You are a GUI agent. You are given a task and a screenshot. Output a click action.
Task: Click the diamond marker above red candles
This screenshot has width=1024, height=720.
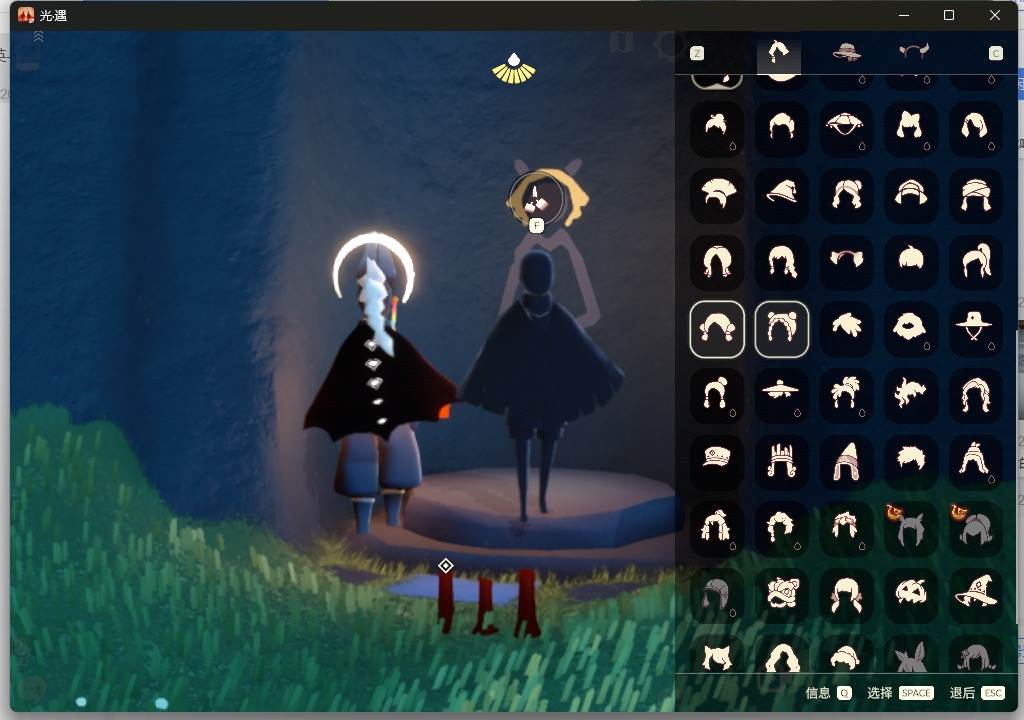pyautogui.click(x=445, y=565)
